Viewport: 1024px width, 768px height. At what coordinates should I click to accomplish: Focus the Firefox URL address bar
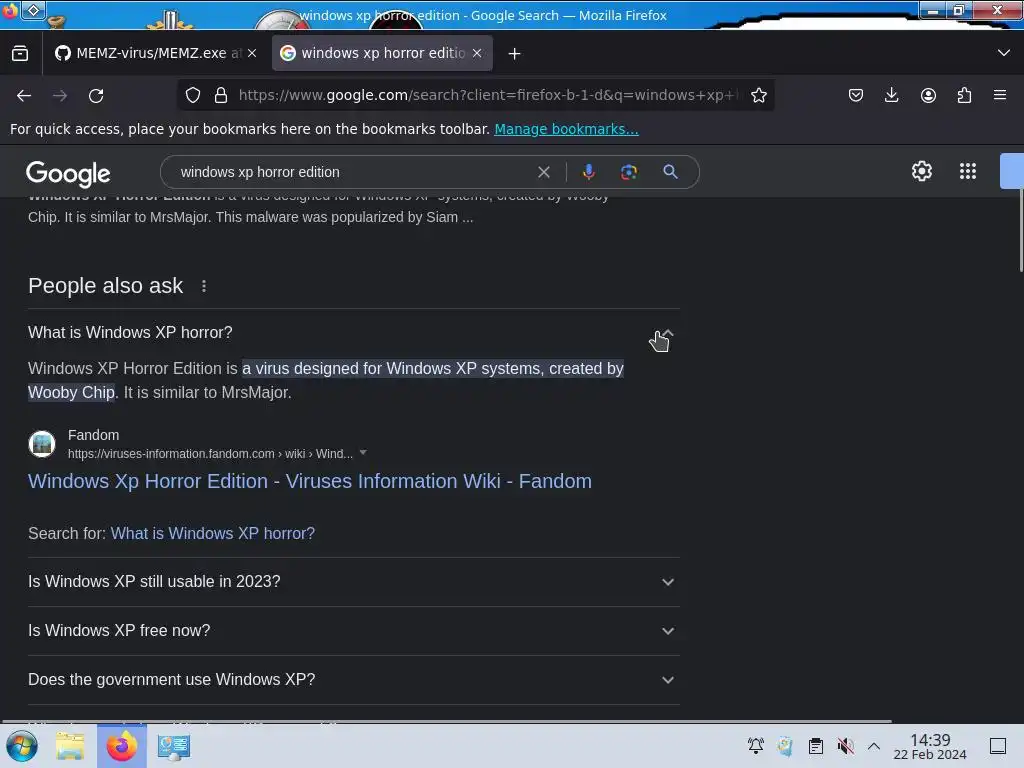(x=487, y=95)
